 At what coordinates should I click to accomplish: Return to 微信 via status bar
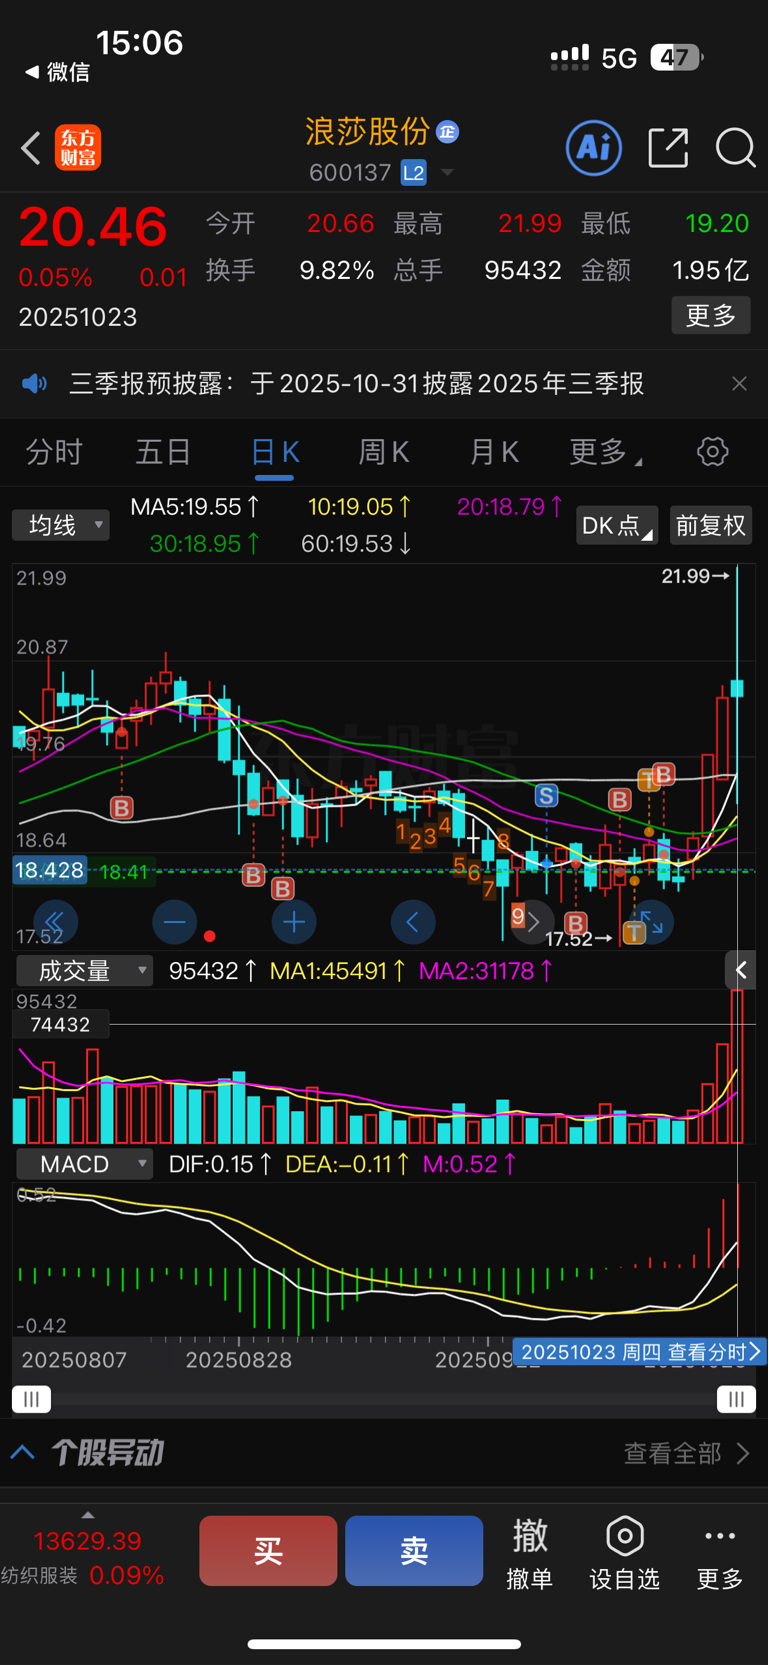tap(57, 72)
